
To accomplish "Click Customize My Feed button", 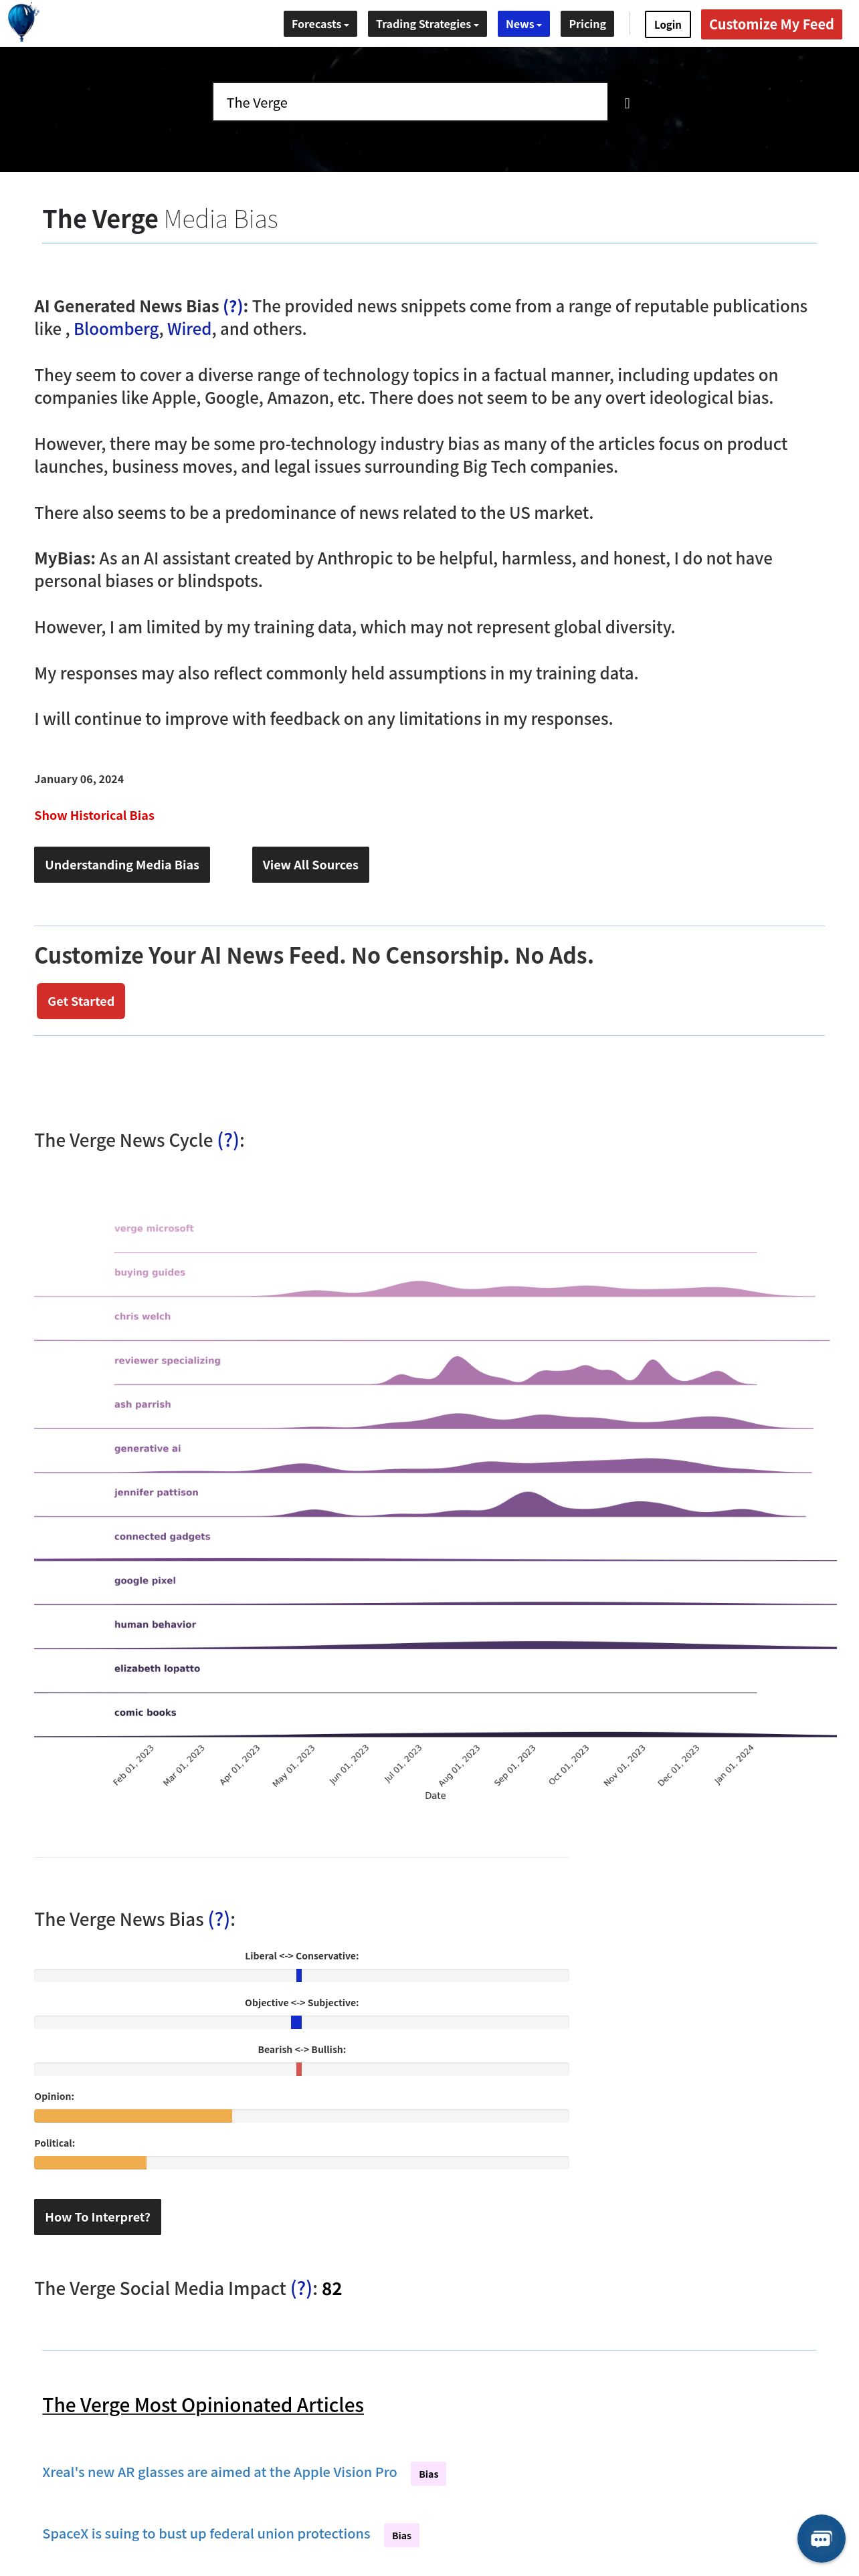I will (x=771, y=24).
